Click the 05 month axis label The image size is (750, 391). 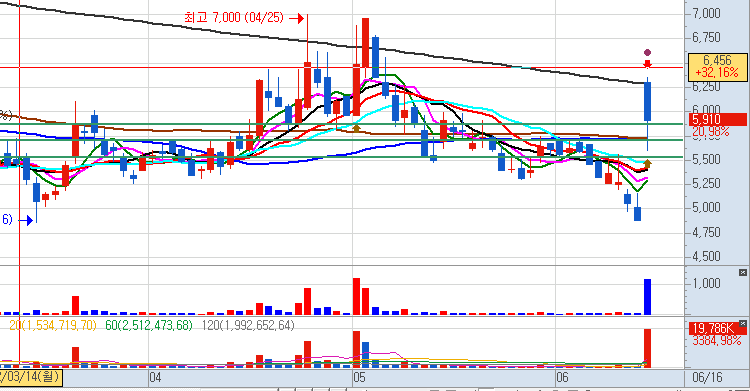(x=359, y=377)
